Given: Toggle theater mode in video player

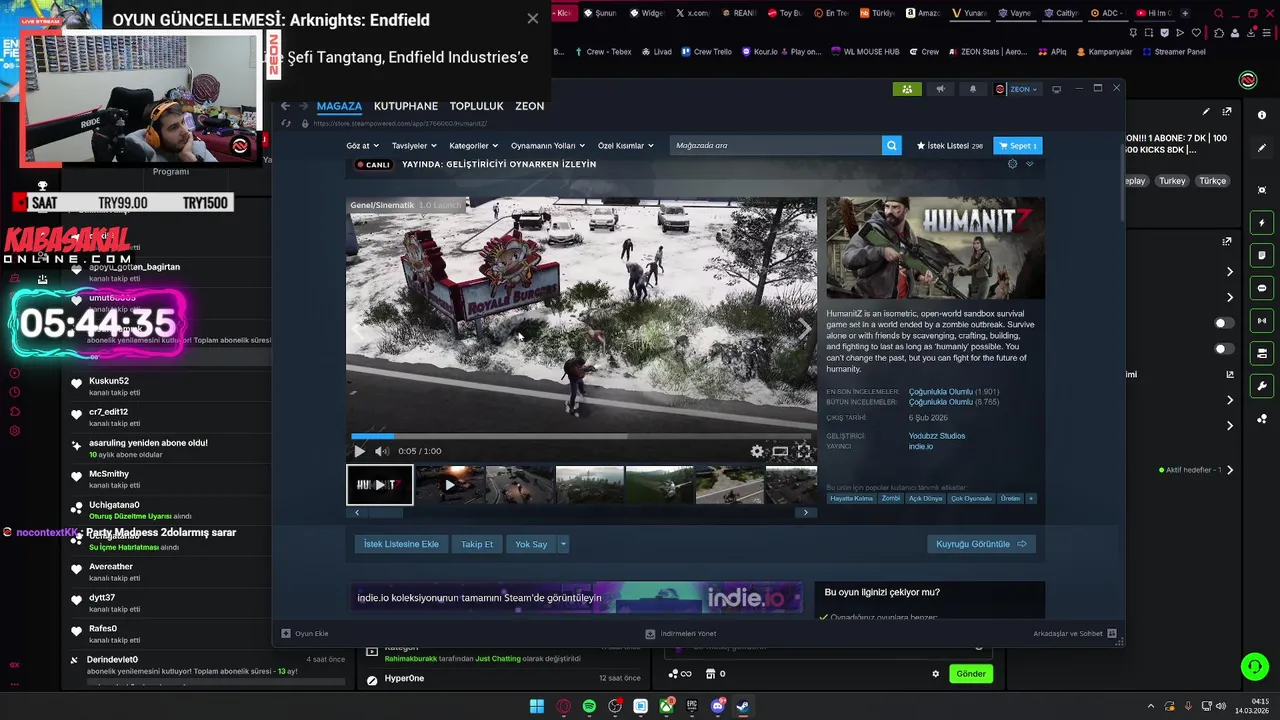Looking at the screenshot, I should click(x=780, y=451).
